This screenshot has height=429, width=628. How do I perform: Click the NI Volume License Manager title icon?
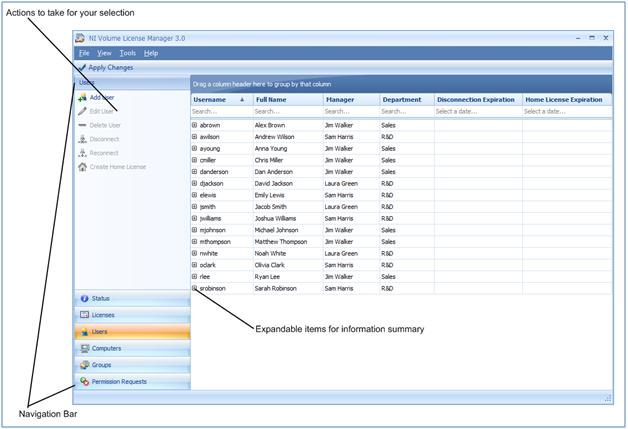pyautogui.click(x=80, y=38)
